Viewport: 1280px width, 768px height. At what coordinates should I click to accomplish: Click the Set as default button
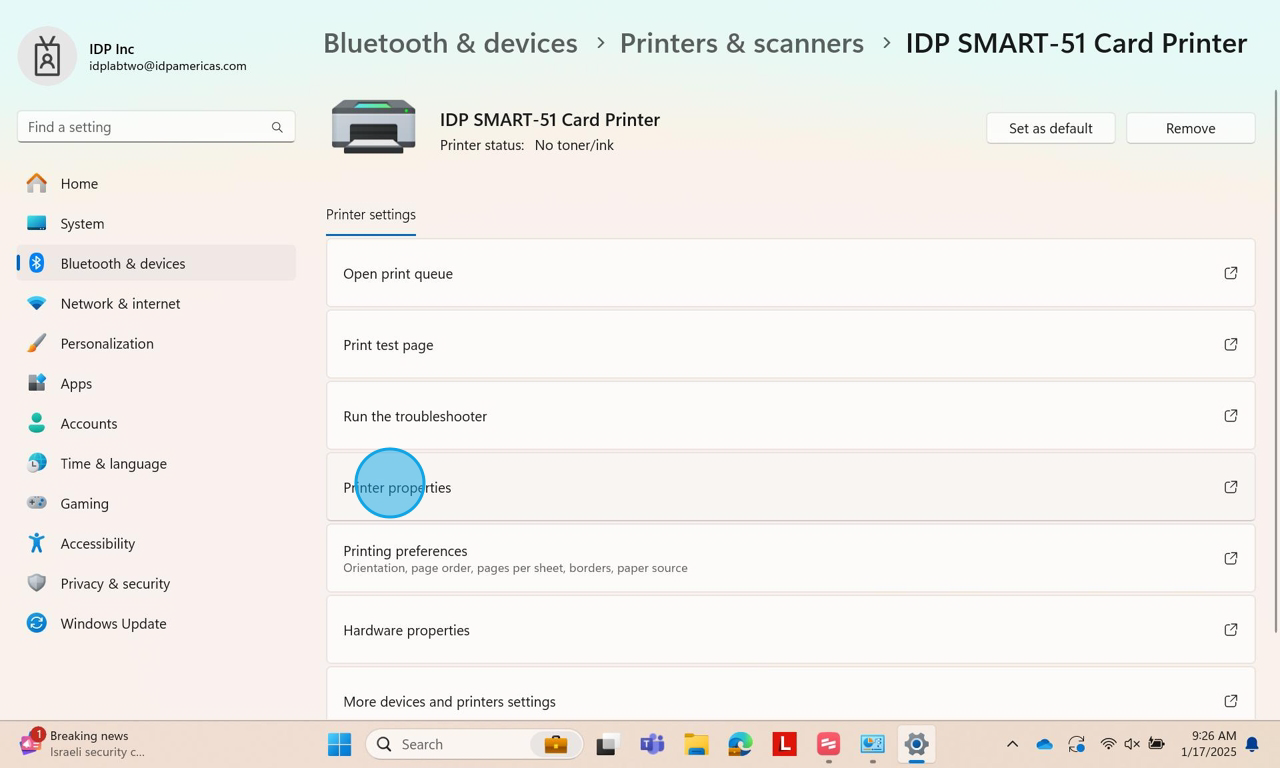(1050, 128)
